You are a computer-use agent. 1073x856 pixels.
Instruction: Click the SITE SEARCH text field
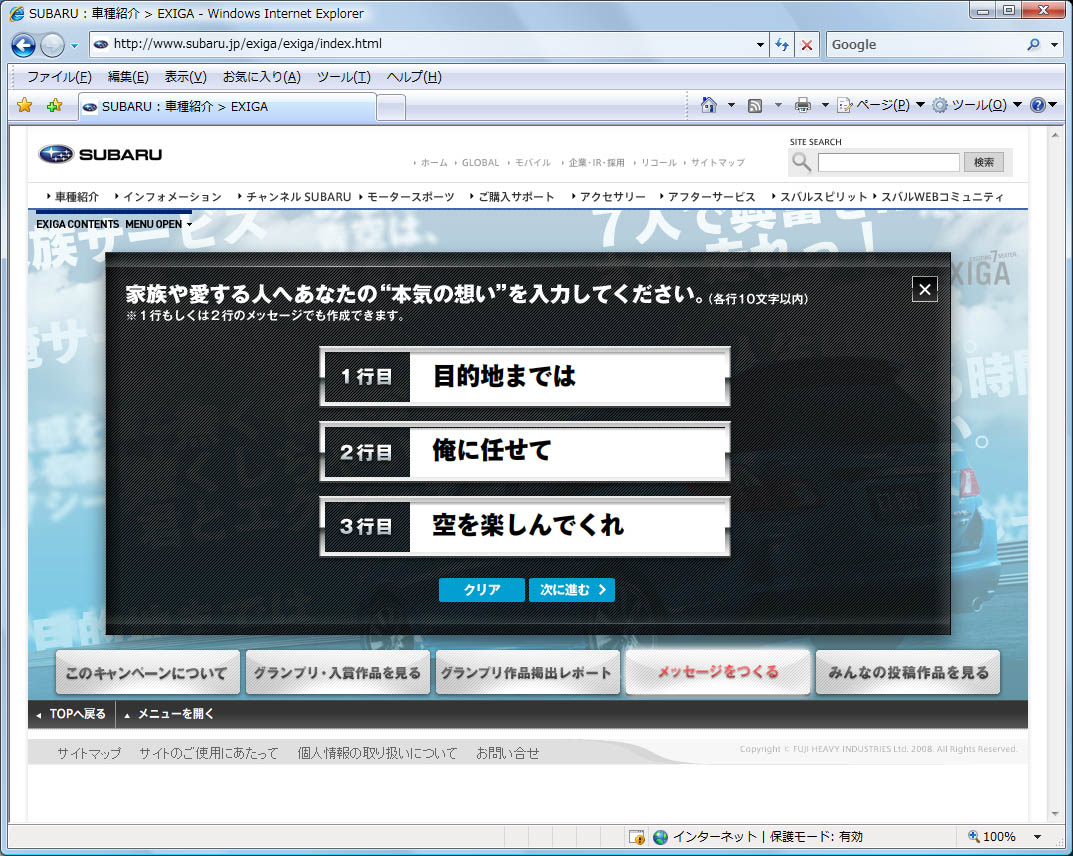click(x=888, y=163)
